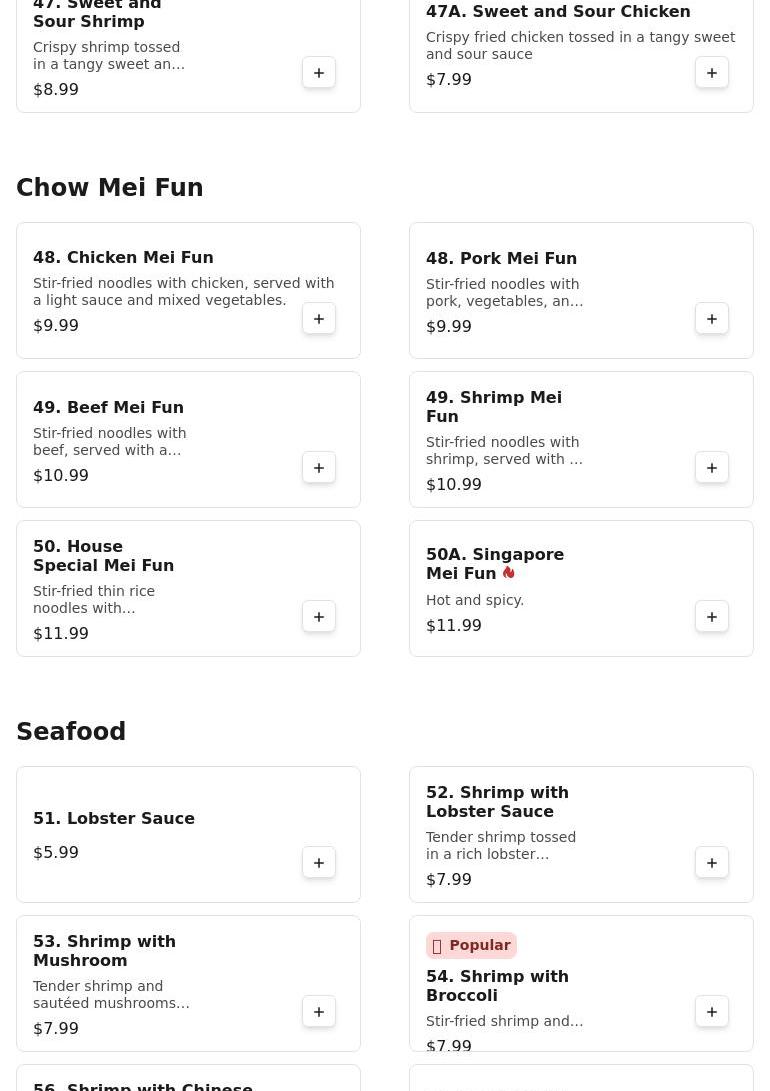Add Sweet and Sour Shrimp to order
The width and height of the screenshot is (770, 1091).
click(319, 73)
